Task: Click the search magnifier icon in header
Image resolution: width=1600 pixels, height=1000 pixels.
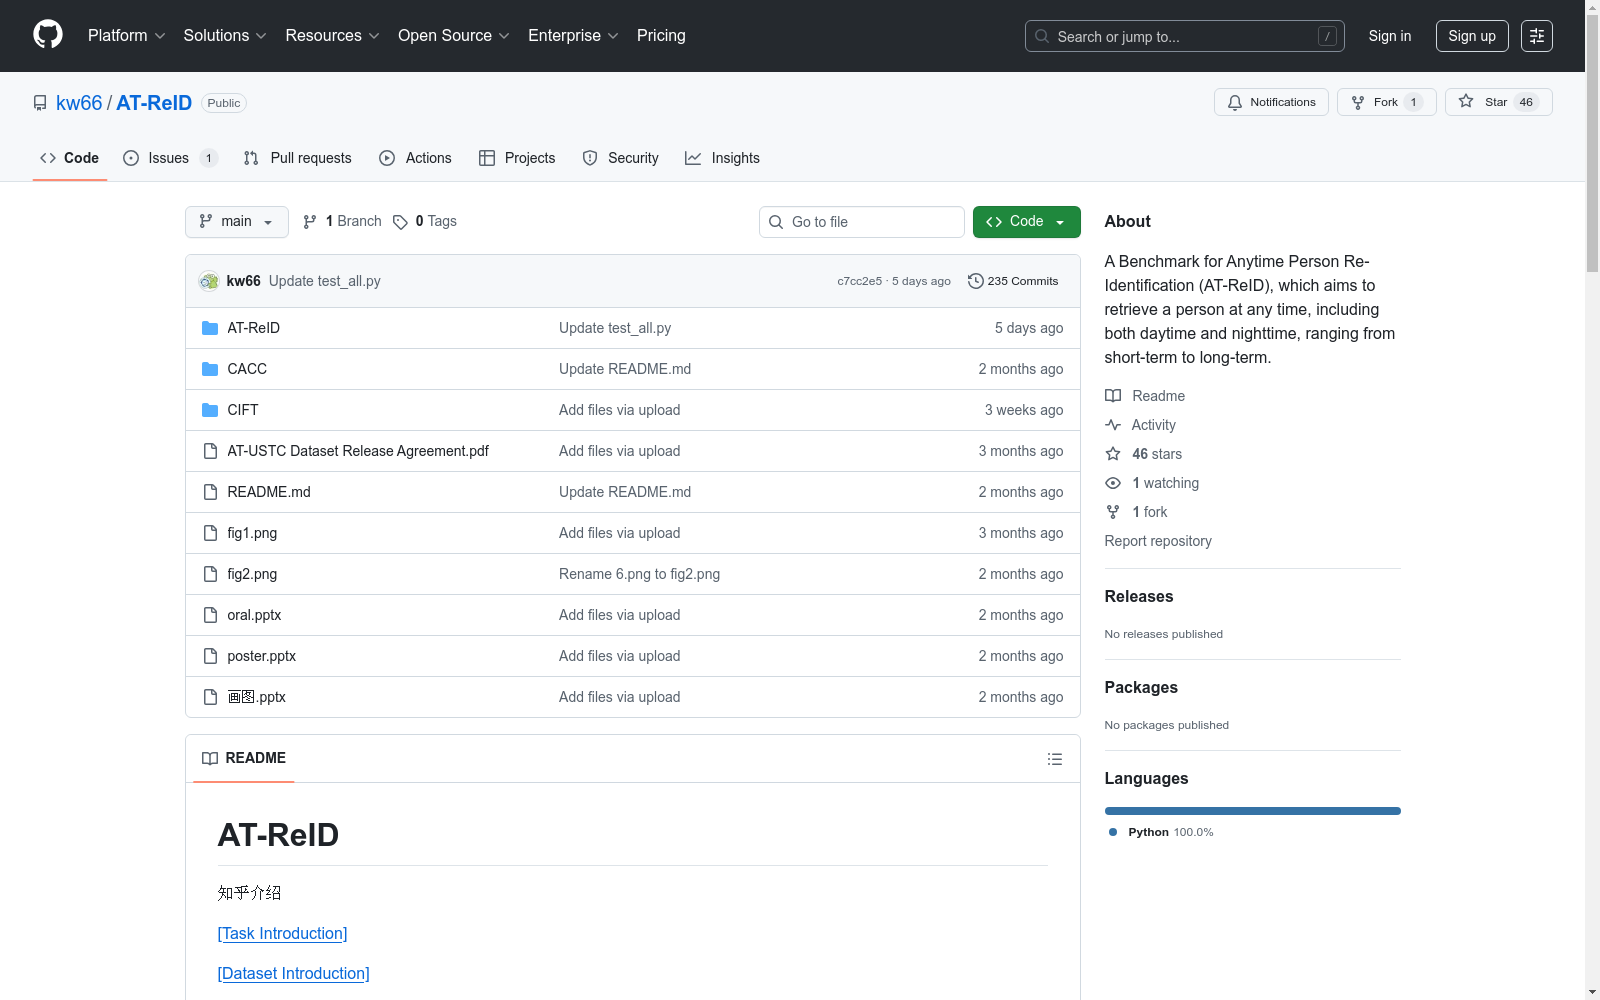Action: [x=1042, y=36]
